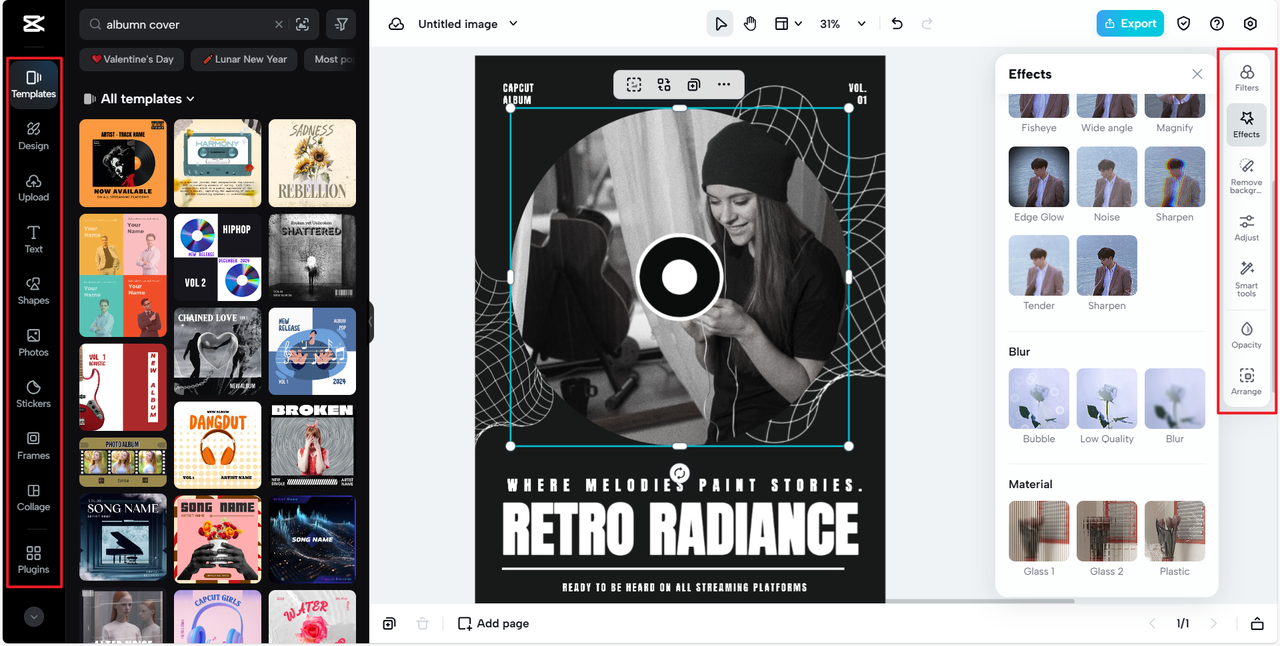Expand the sidebar collapse chevron at bottom
This screenshot has width=1280, height=646.
click(x=34, y=617)
